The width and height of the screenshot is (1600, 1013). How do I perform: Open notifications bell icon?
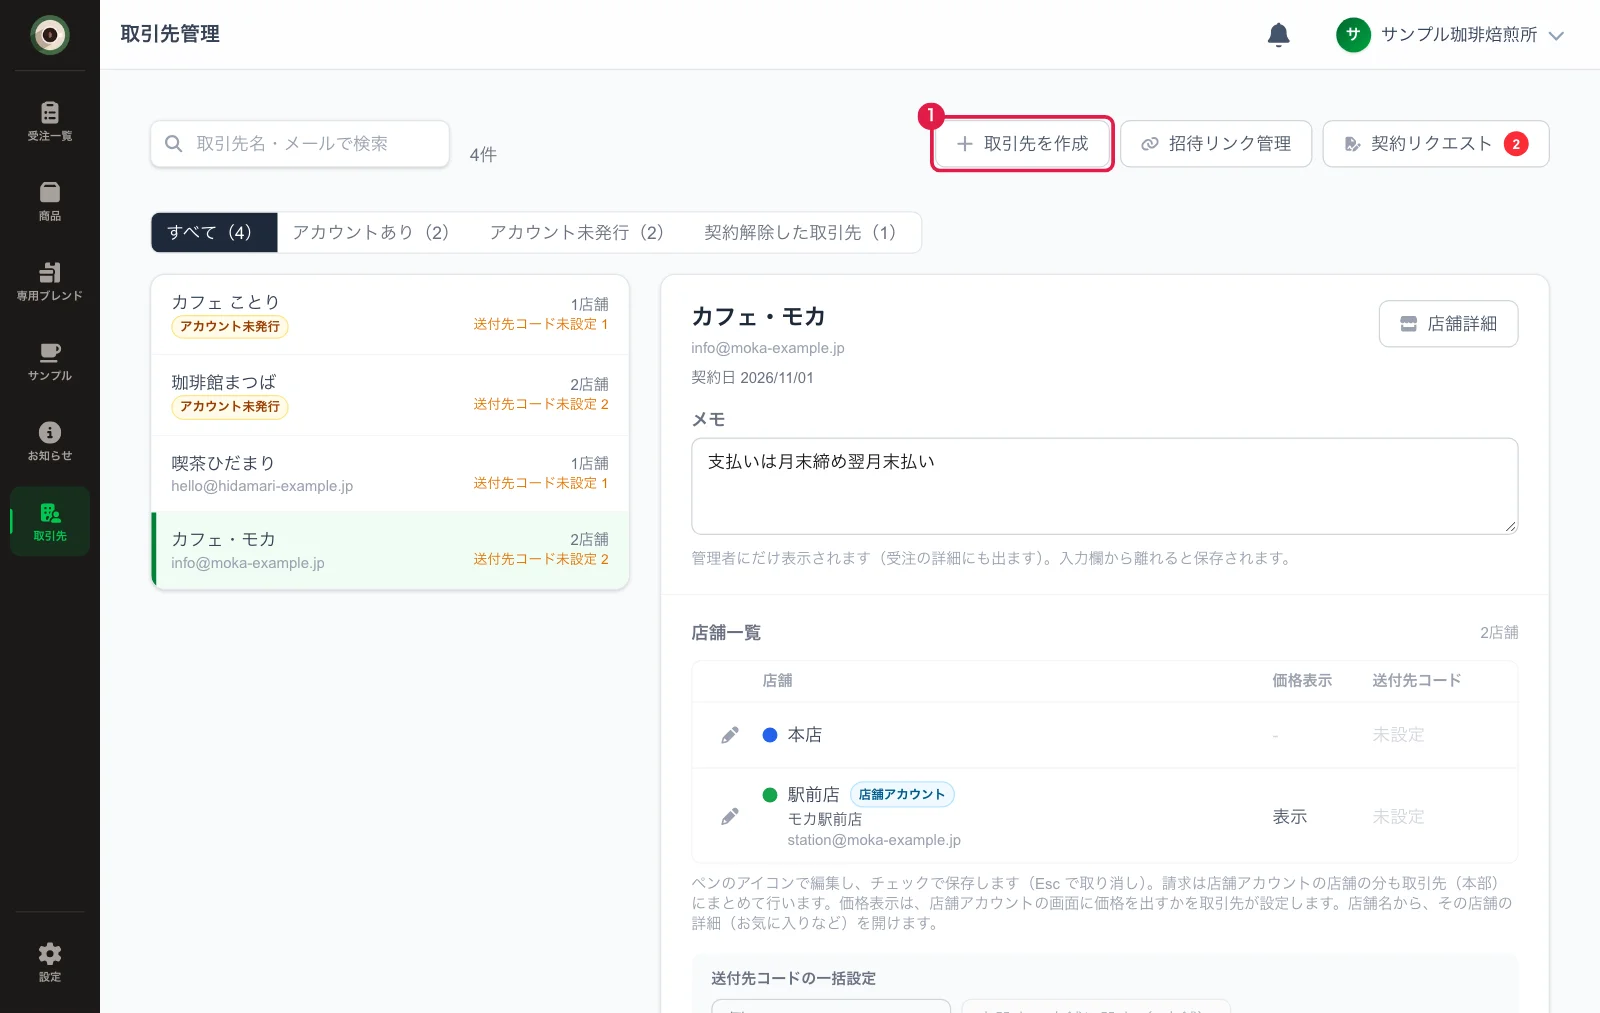(1278, 35)
